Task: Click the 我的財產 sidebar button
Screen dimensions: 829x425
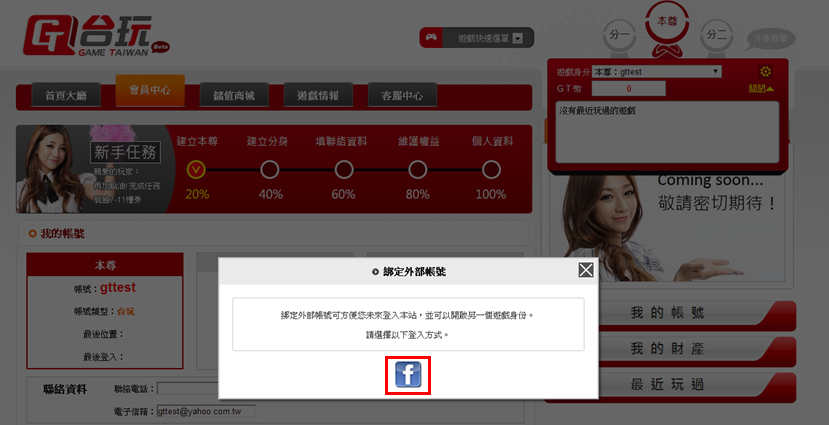Action: 670,350
